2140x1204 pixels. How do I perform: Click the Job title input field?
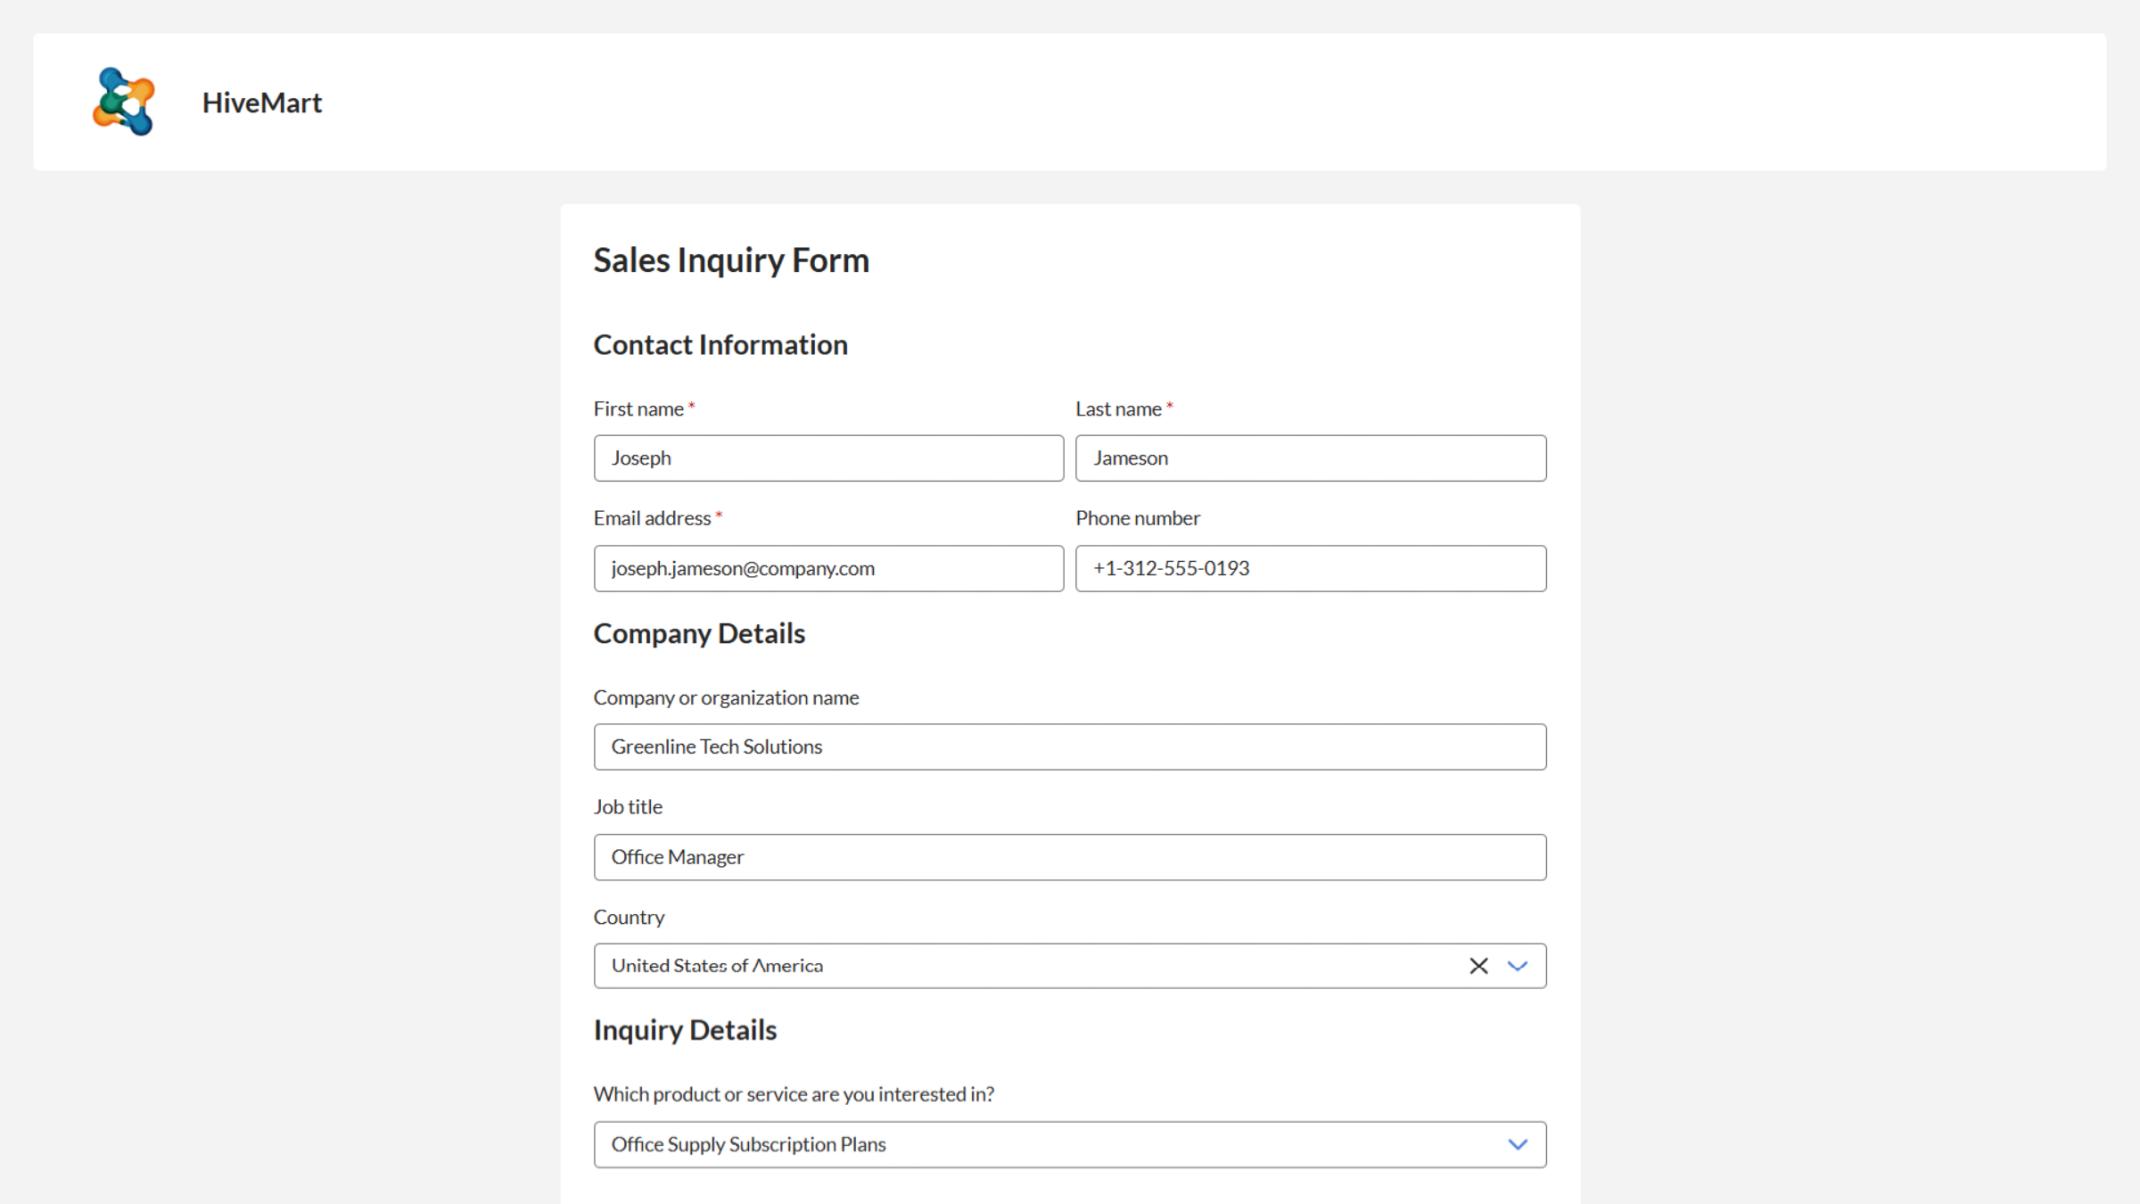pos(1070,857)
